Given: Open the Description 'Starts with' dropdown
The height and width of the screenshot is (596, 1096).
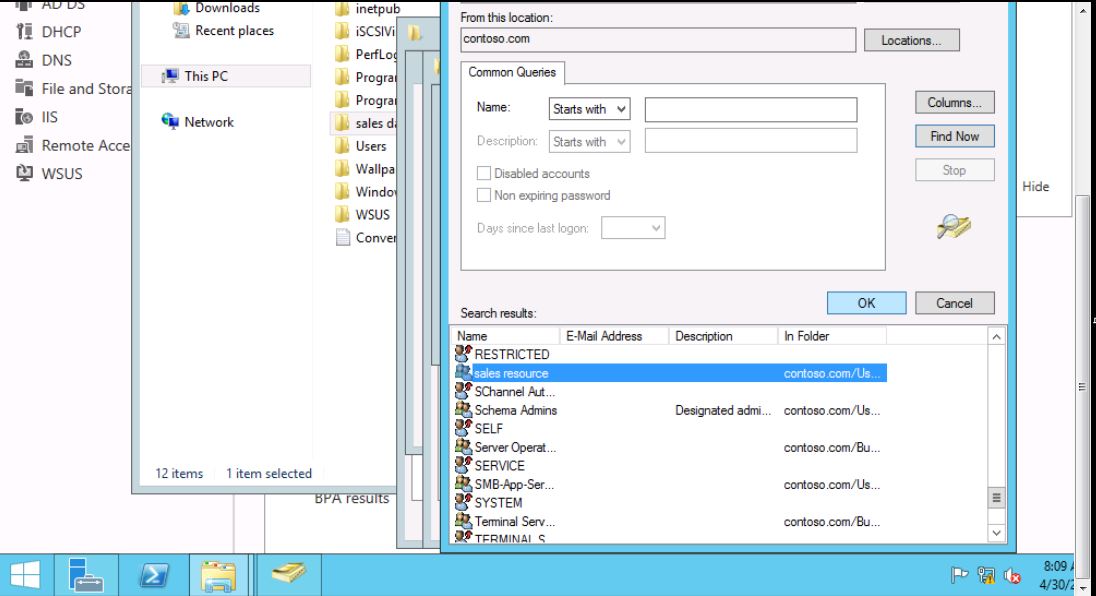Looking at the screenshot, I should click(x=589, y=142).
